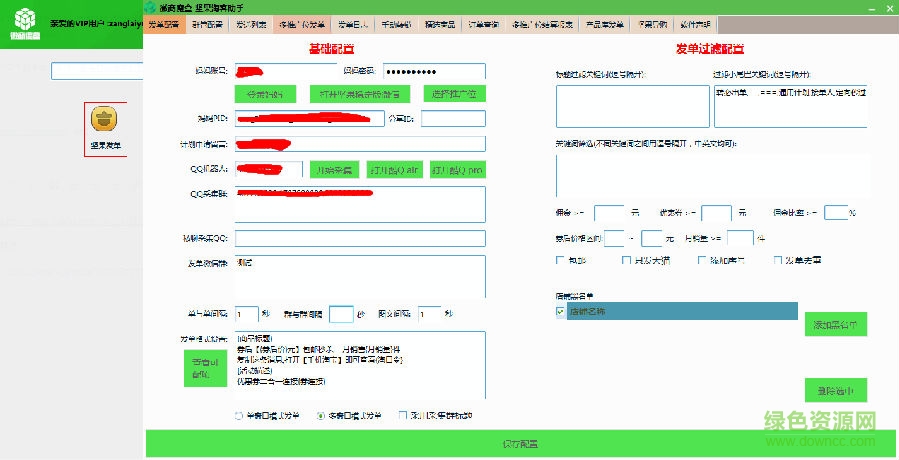899x460 pixels.
Task: Click the 添加黑名单 button
Action: pyautogui.click(x=836, y=324)
